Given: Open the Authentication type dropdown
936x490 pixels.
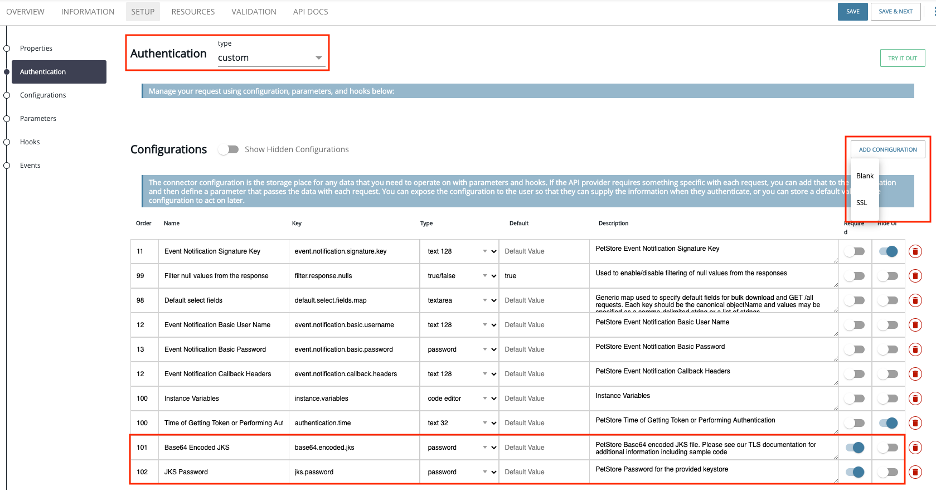Looking at the screenshot, I should pos(270,58).
